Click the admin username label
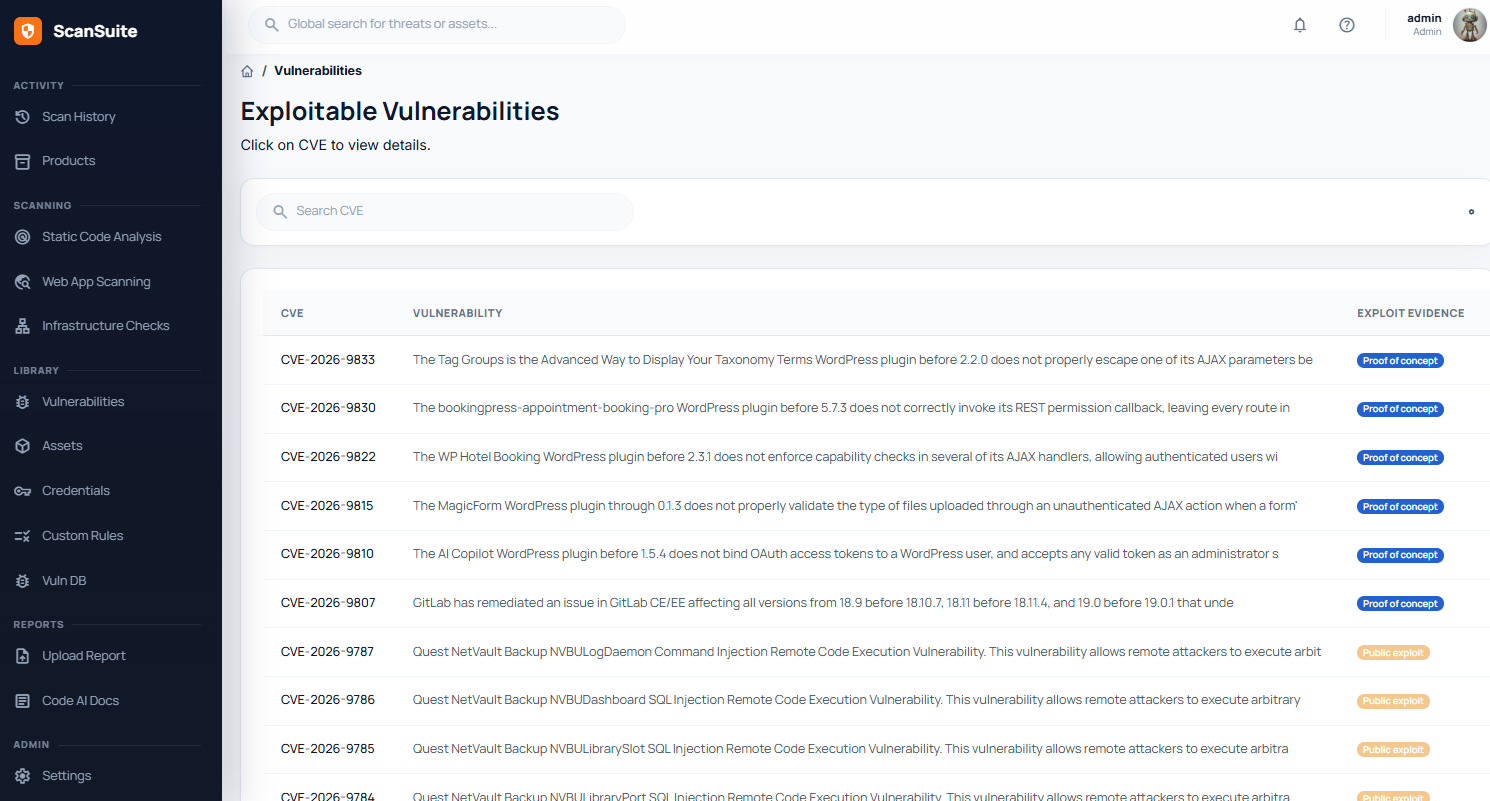This screenshot has width=1490, height=801. click(x=1424, y=18)
